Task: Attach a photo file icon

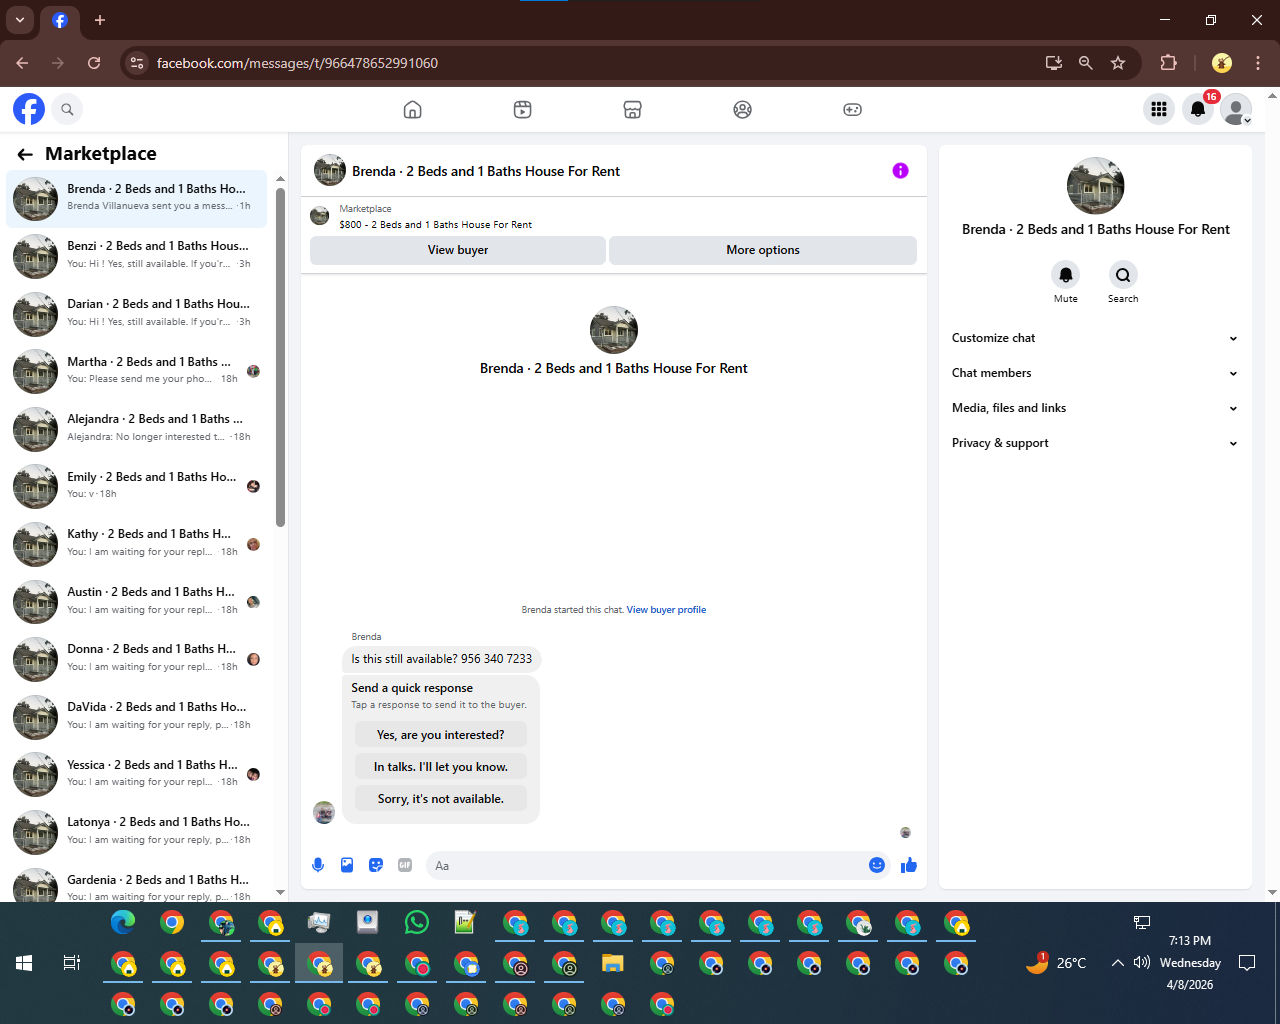Action: click(x=347, y=865)
